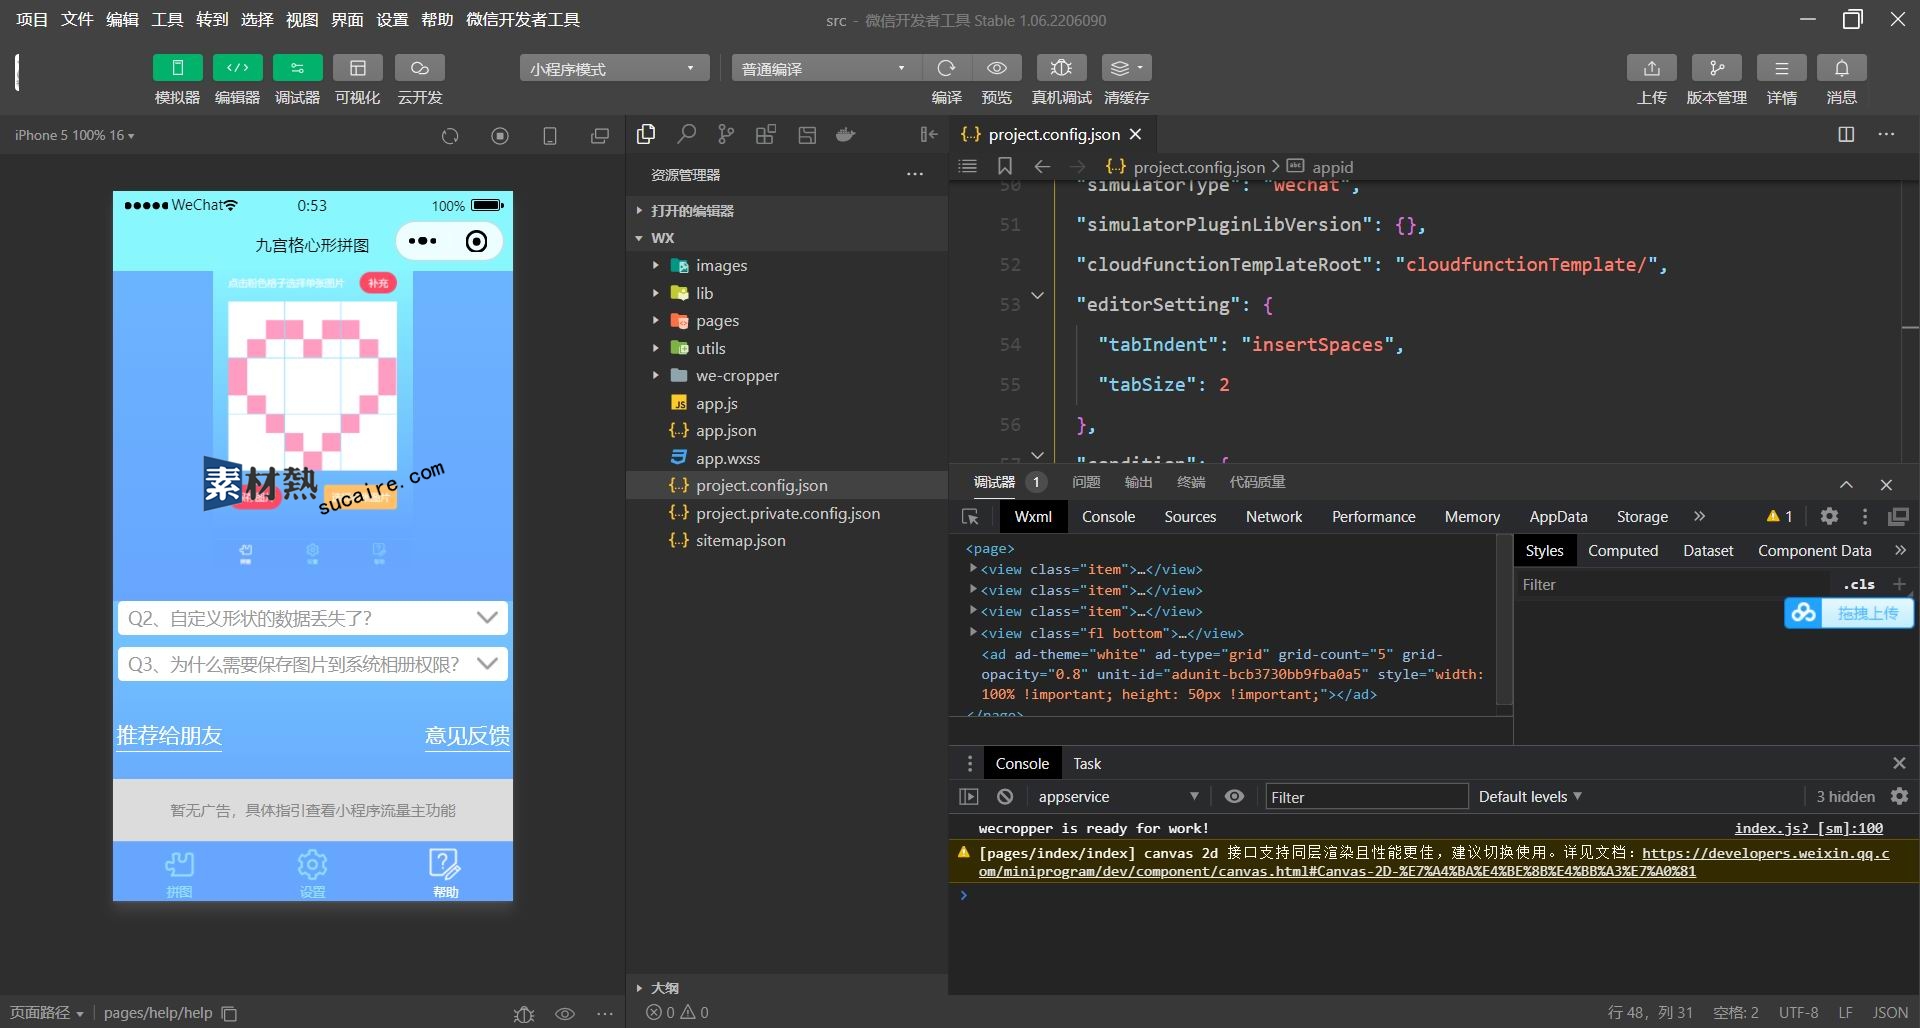Expand the images folder
The width and height of the screenshot is (1920, 1028).
[x=721, y=266]
